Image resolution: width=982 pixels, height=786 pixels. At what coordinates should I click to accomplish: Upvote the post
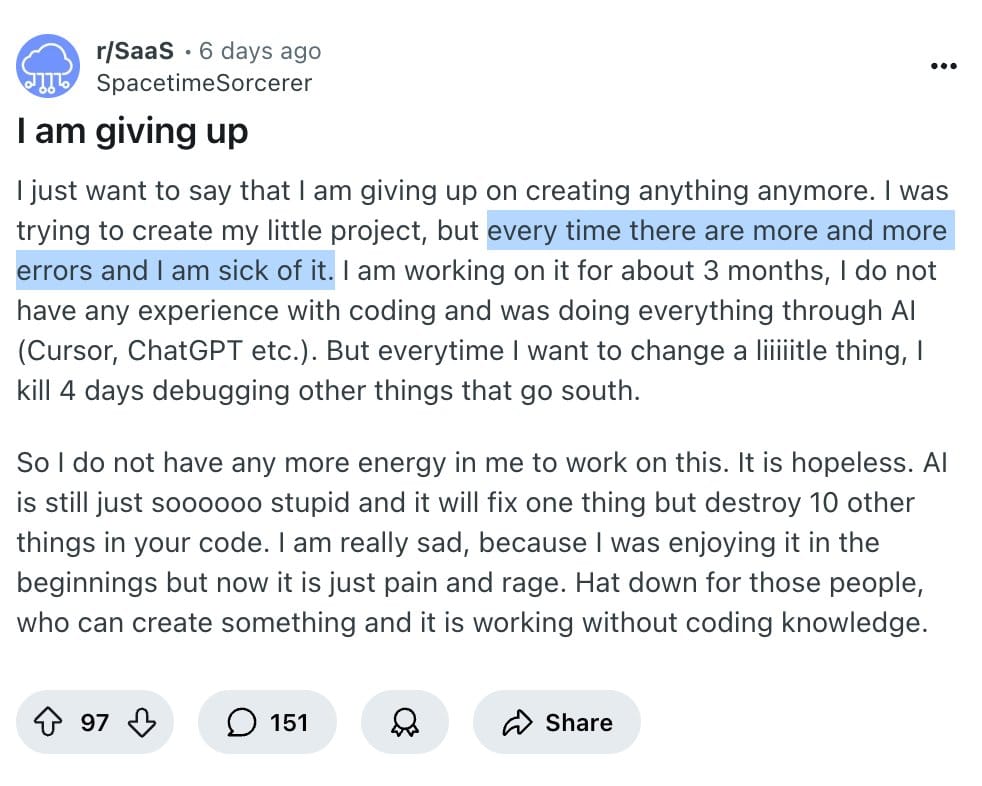pyautogui.click(x=47, y=722)
